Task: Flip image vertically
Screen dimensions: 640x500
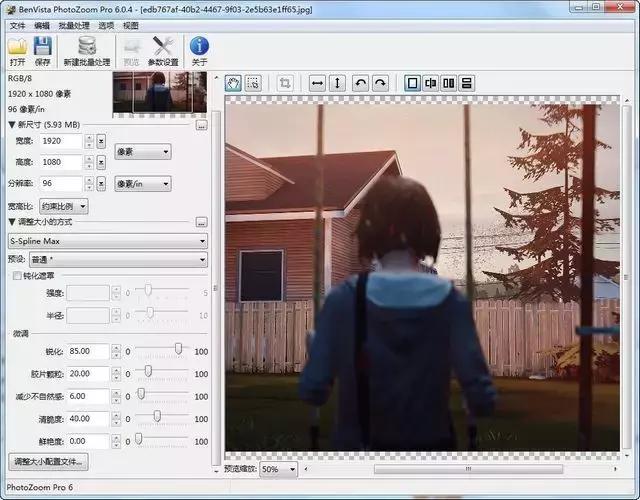Action: pos(337,83)
